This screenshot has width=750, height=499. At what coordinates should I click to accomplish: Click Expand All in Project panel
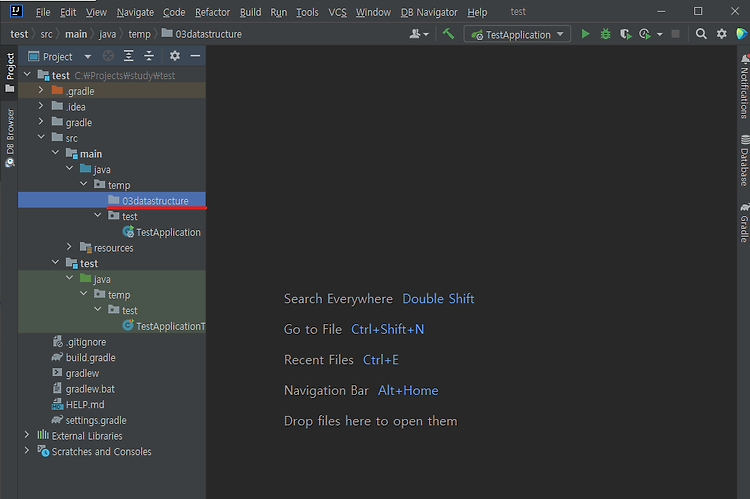click(129, 56)
